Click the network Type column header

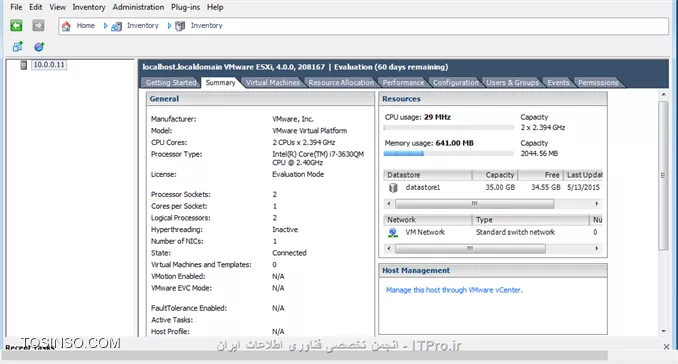(531, 220)
